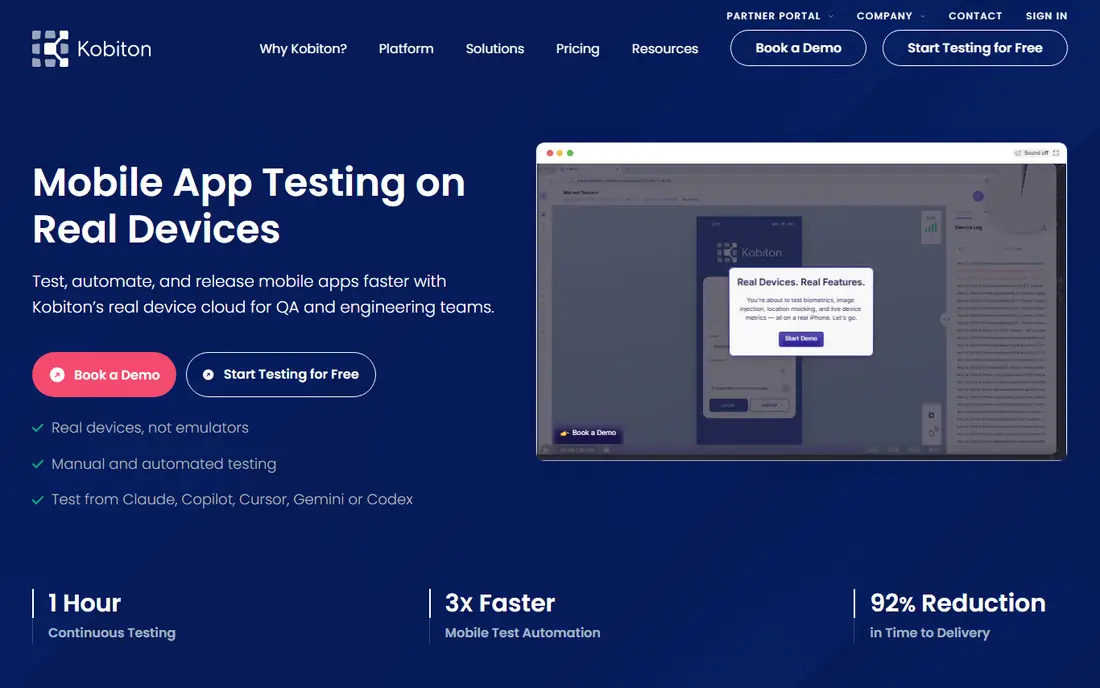Click the "92% Reduction" statistic heading
This screenshot has width=1100, height=688.
tap(958, 603)
